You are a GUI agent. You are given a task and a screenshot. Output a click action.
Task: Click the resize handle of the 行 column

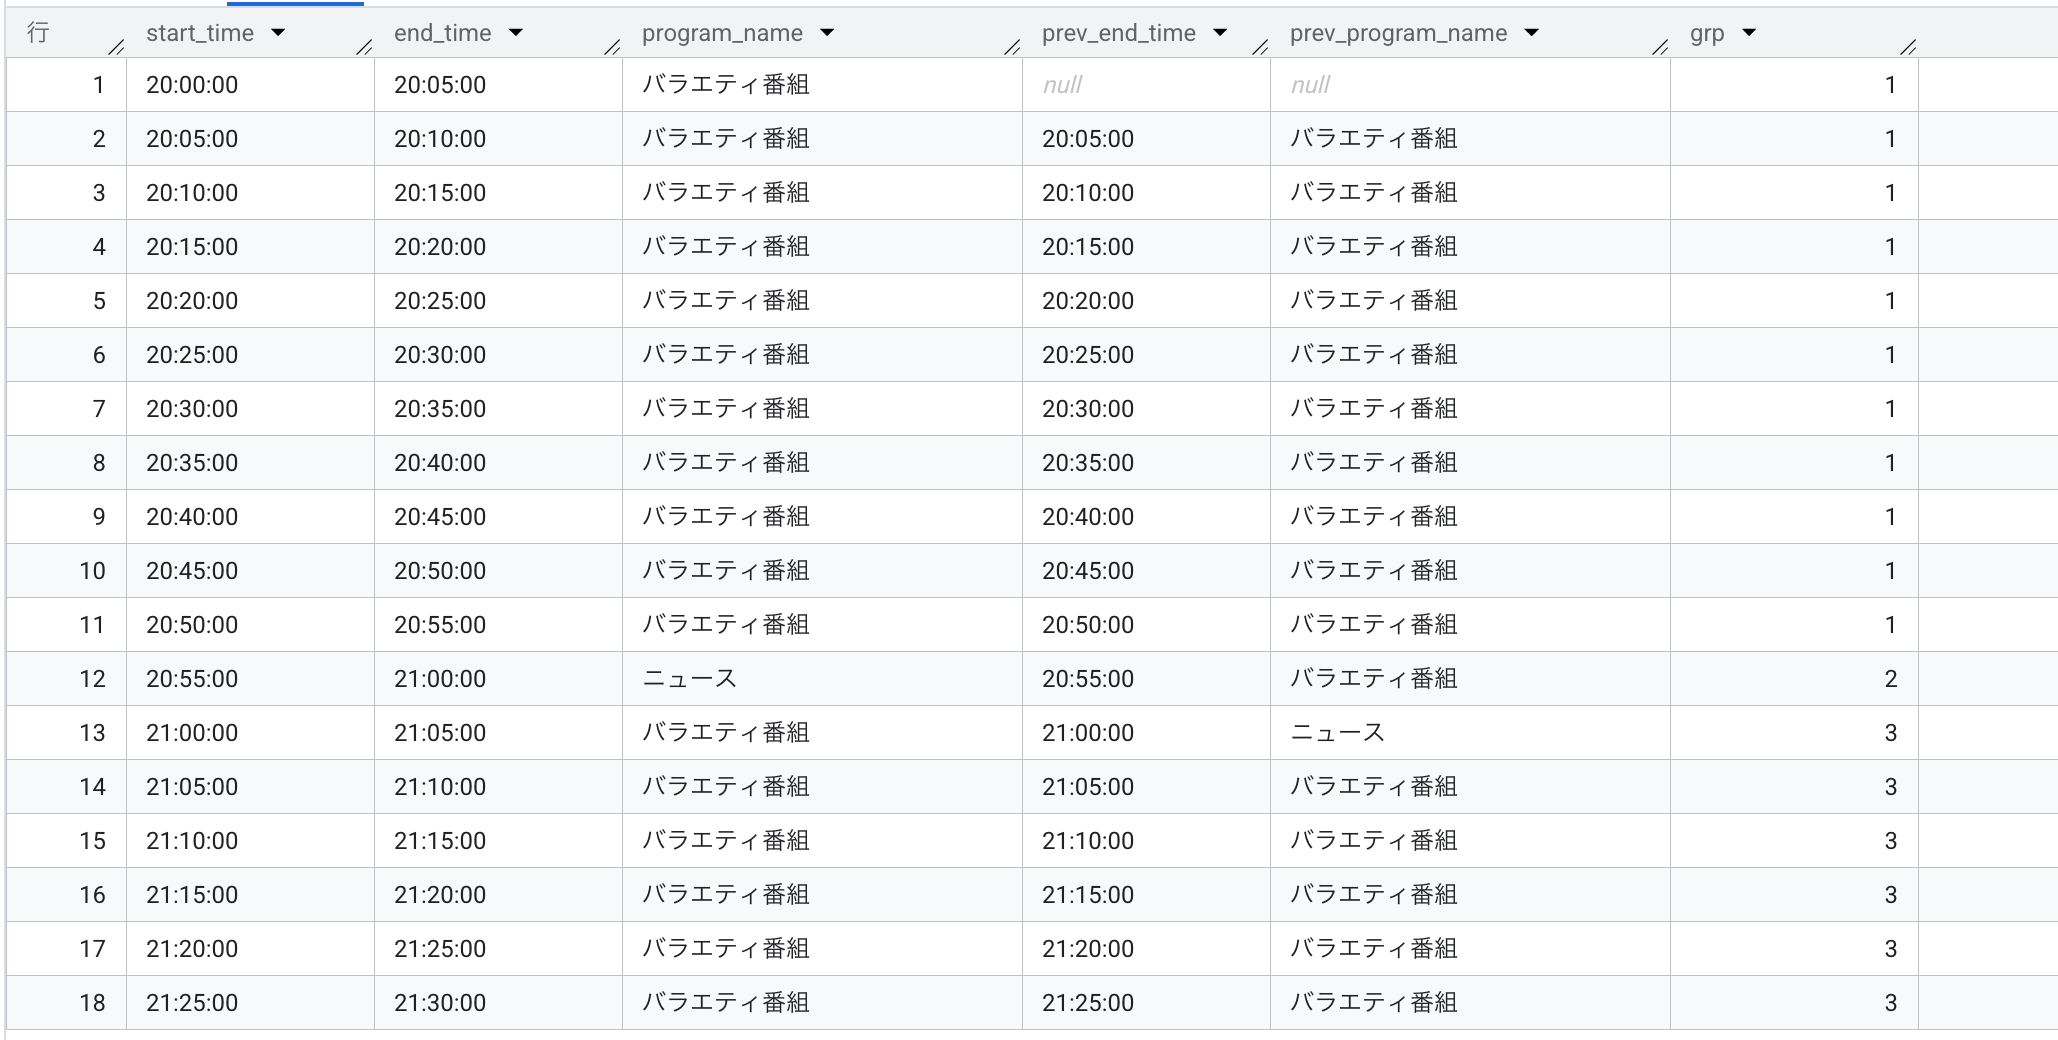[116, 46]
